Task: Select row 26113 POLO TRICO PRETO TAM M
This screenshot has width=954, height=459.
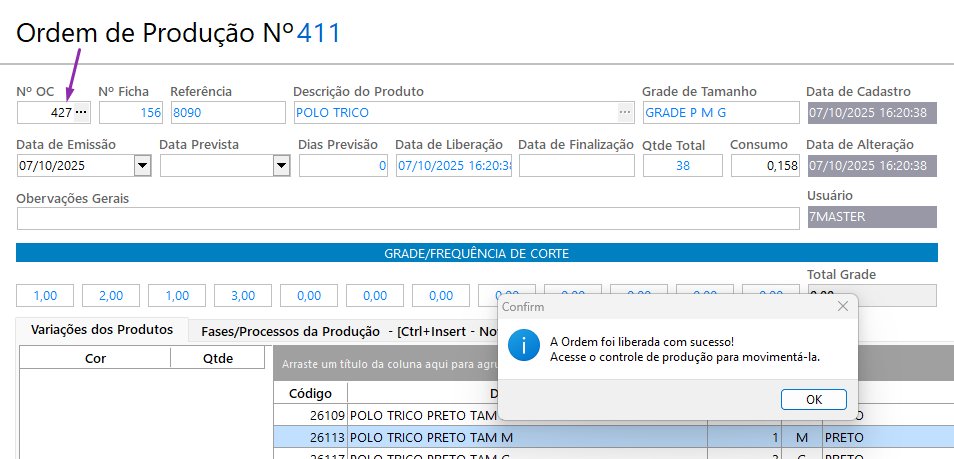Action: coord(430,437)
